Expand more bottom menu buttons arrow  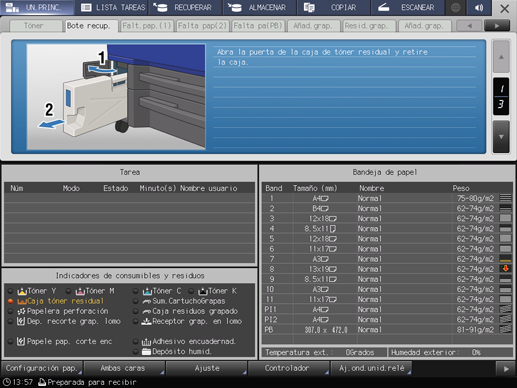pyautogui.click(x=506, y=369)
